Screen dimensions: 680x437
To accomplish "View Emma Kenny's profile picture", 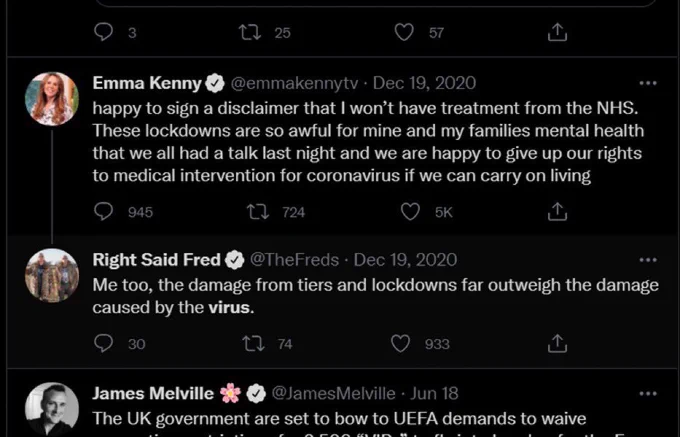I will (52, 99).
